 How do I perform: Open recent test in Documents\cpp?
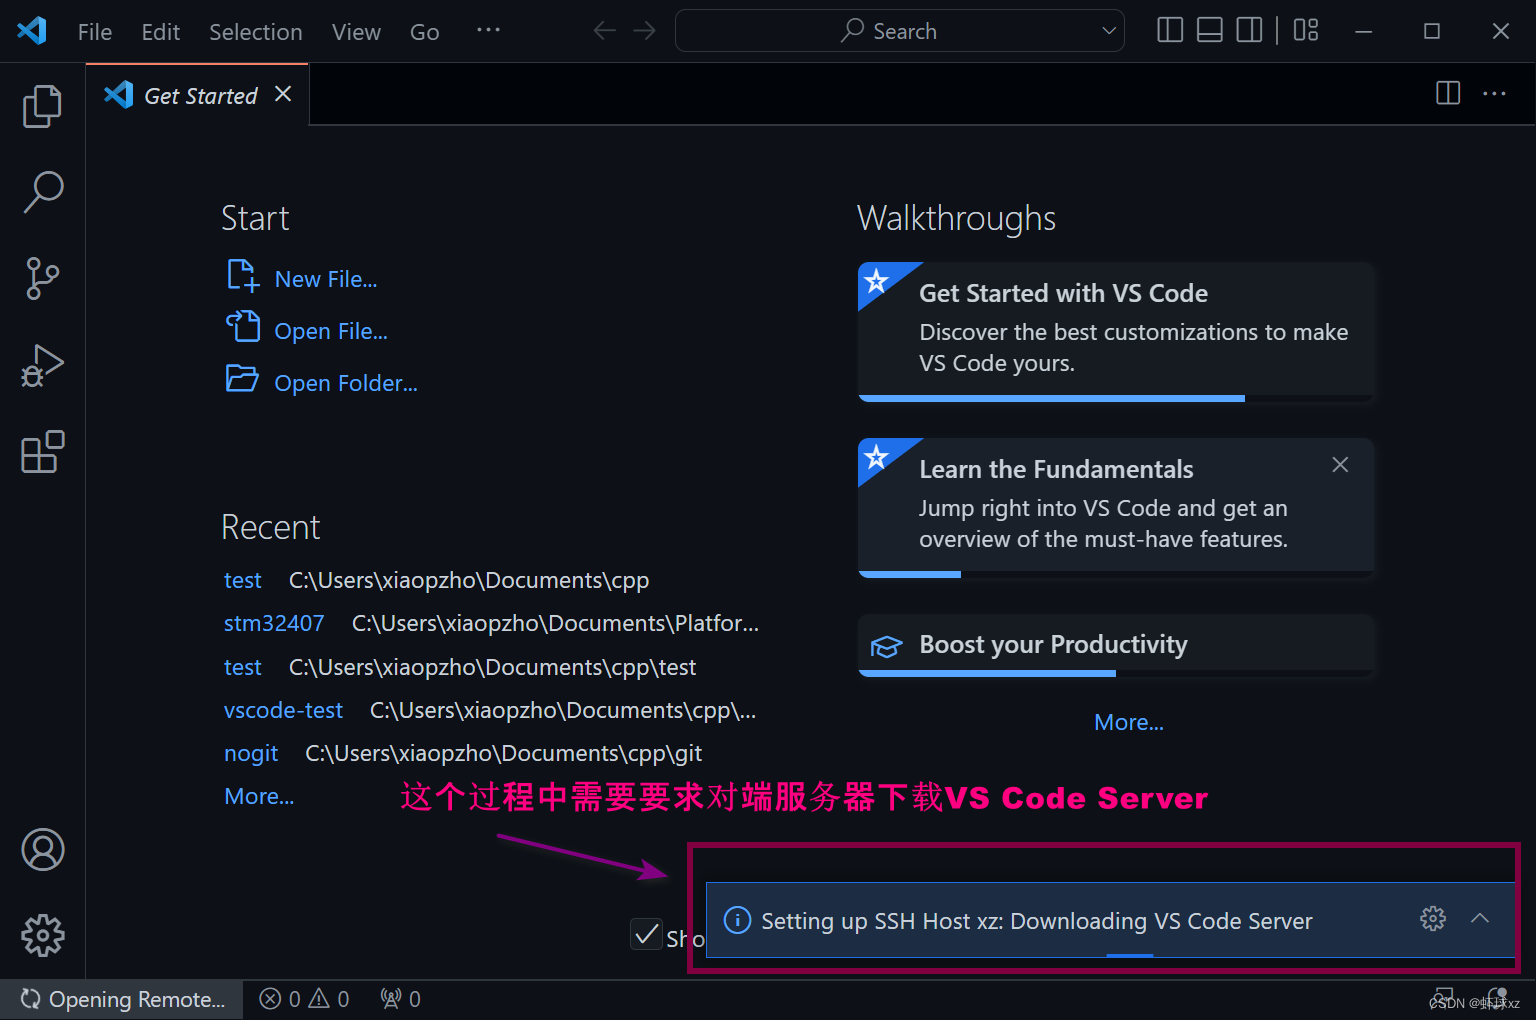point(243,581)
